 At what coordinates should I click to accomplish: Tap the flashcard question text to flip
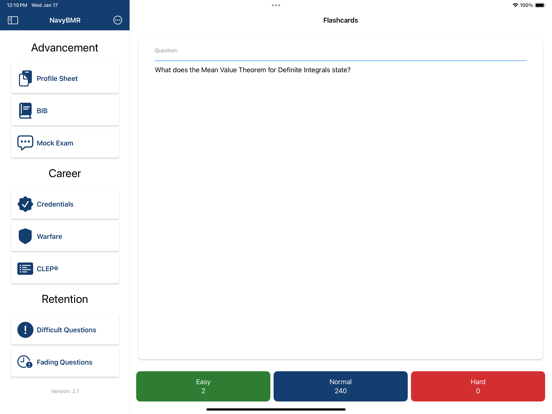(x=252, y=70)
